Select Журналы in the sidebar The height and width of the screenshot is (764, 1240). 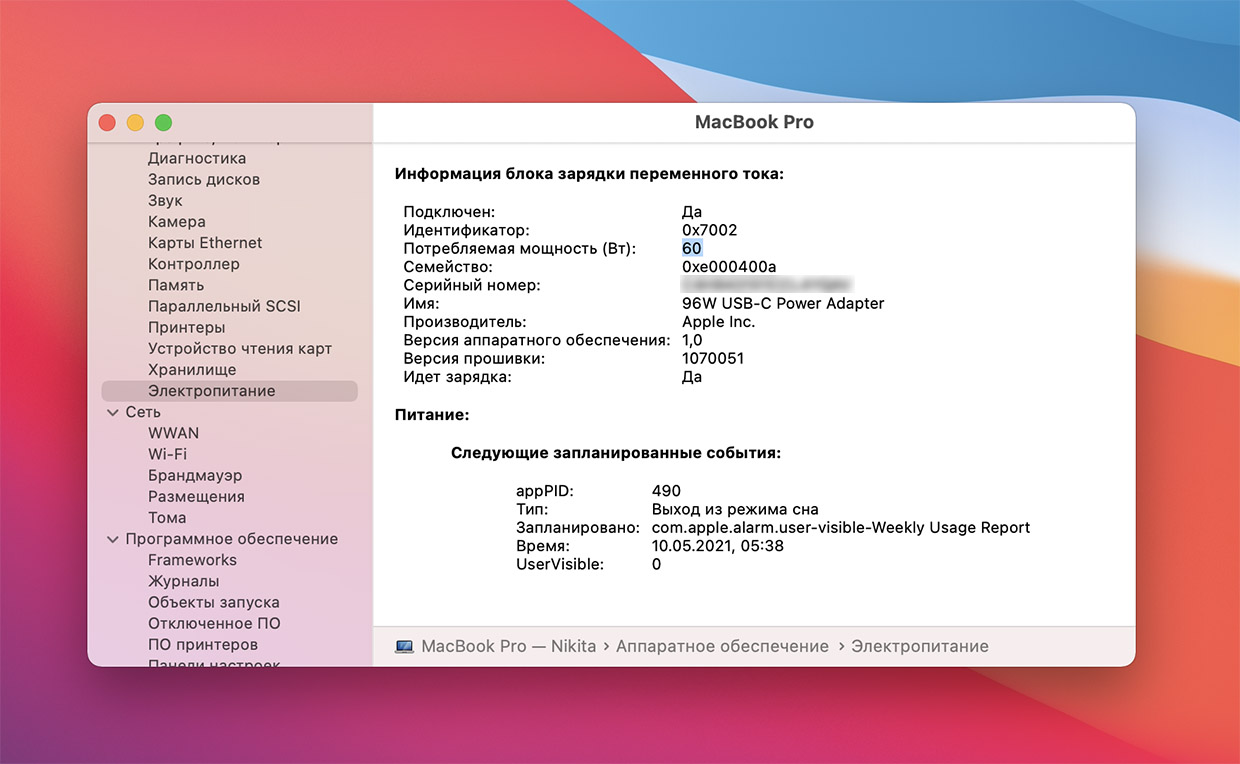click(x=184, y=581)
